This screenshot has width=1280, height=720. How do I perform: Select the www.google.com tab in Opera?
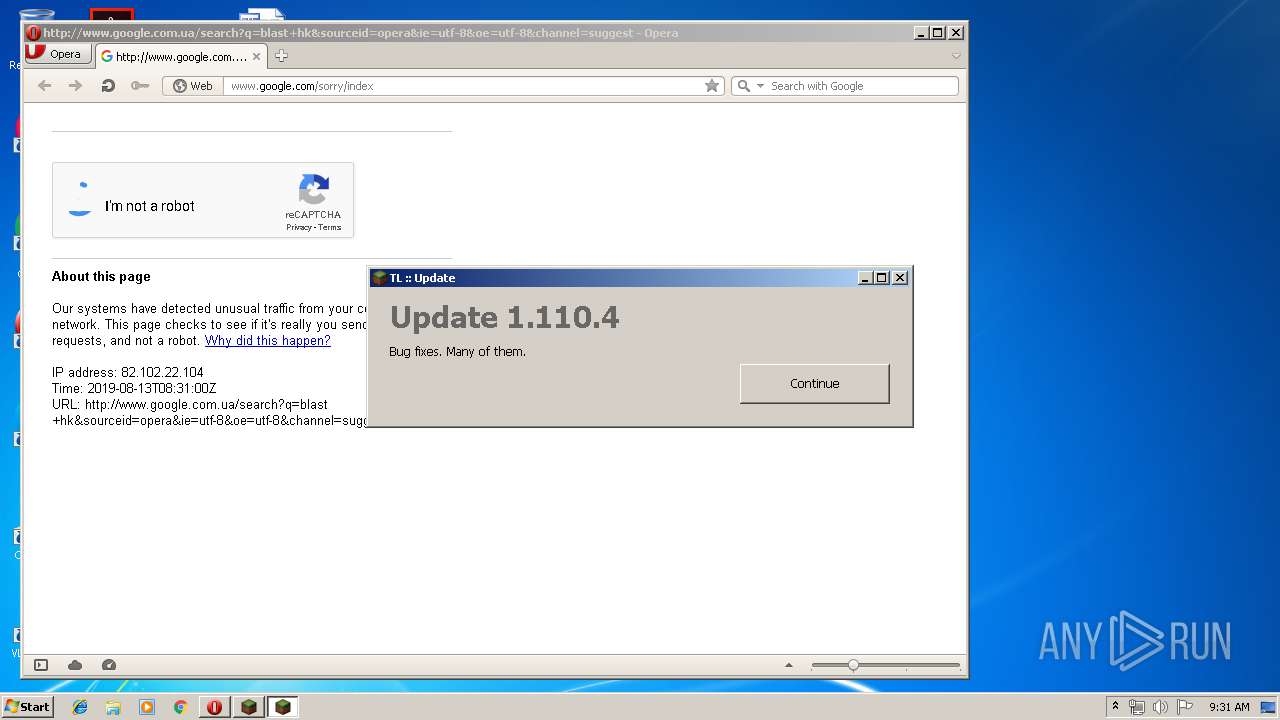coord(181,57)
